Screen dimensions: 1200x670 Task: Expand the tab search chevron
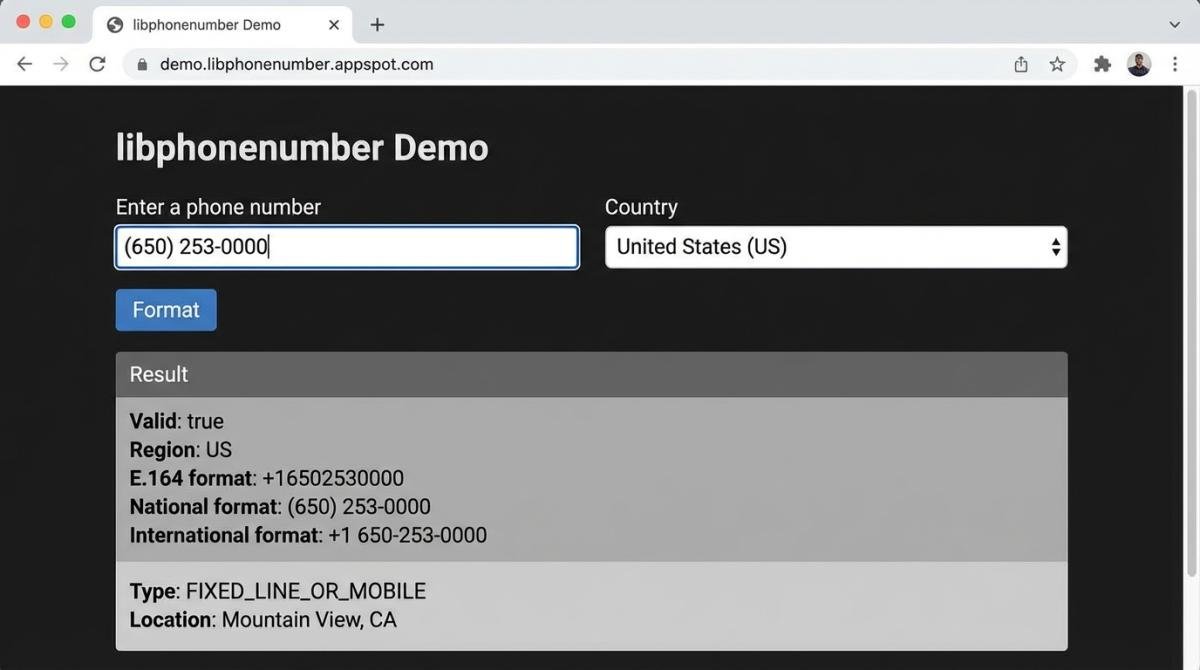[x=1174, y=25]
